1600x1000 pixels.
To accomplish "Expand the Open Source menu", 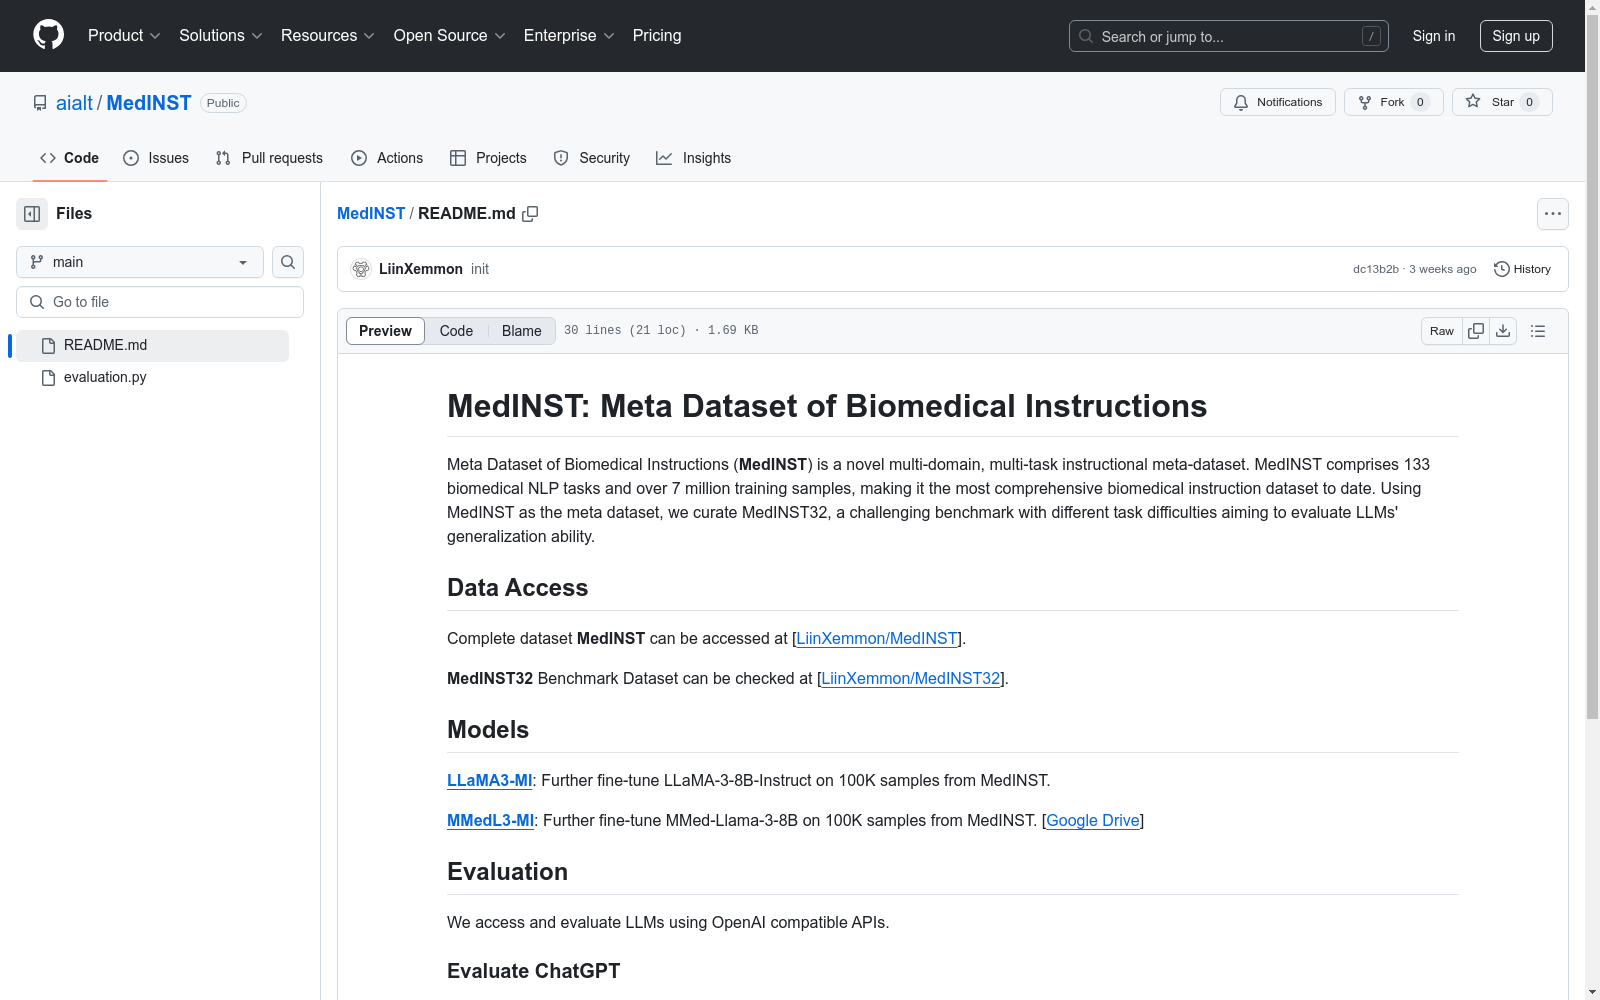I will point(448,35).
